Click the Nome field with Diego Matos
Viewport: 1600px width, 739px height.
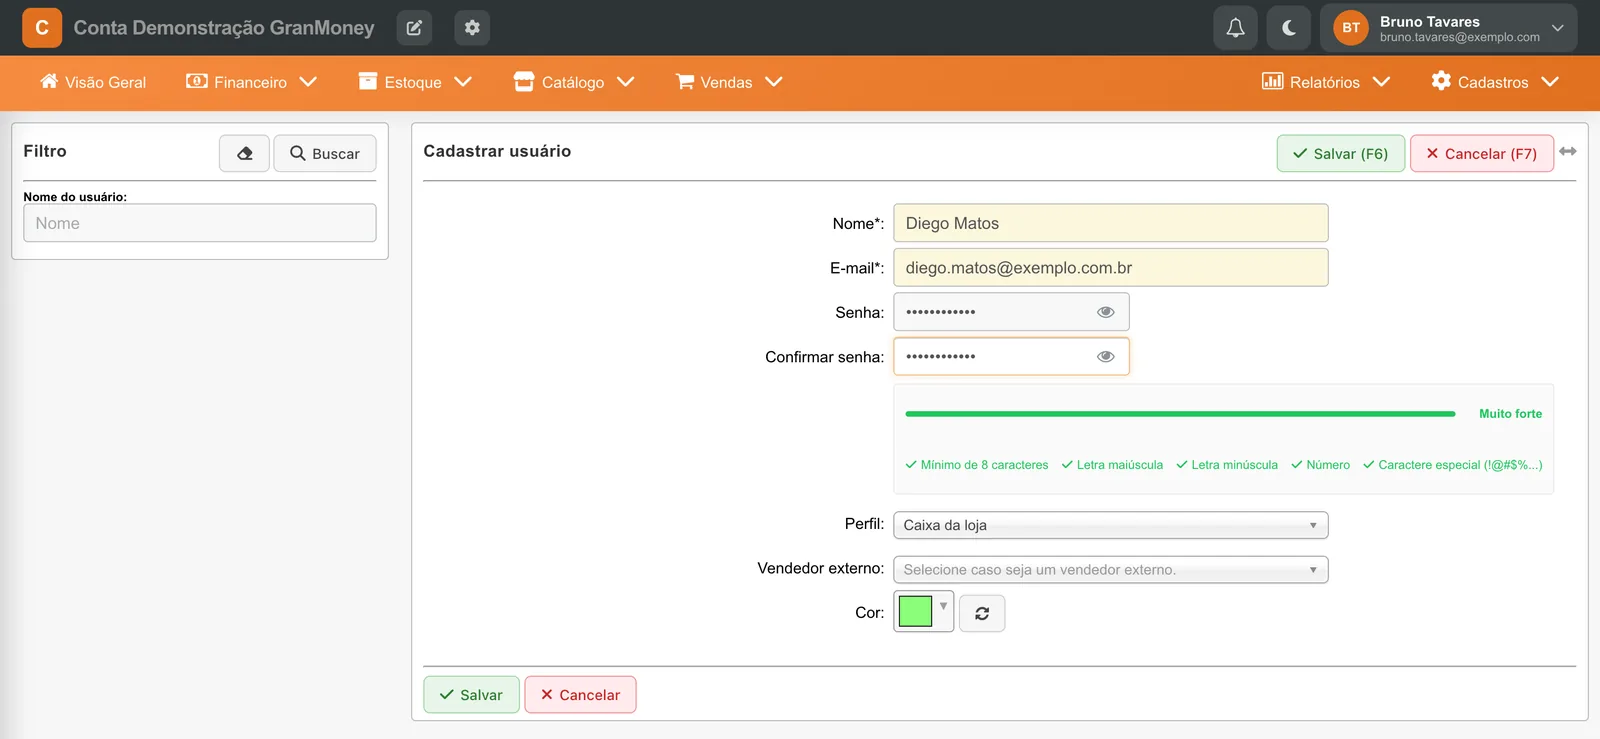click(1111, 223)
